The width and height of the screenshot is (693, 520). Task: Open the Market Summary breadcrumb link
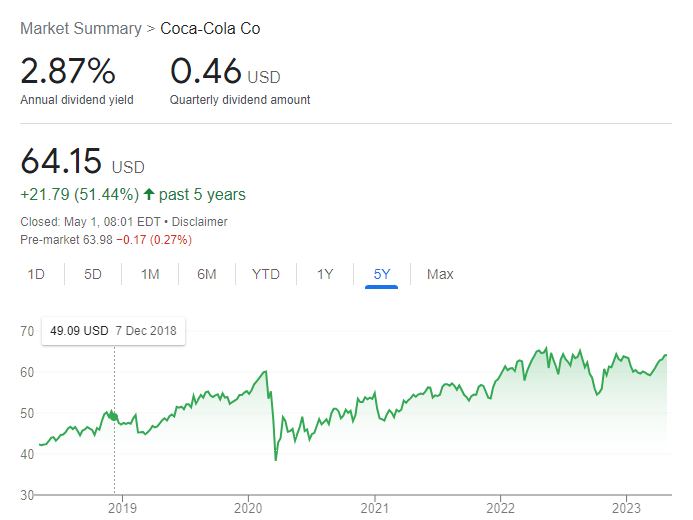pyautogui.click(x=81, y=29)
